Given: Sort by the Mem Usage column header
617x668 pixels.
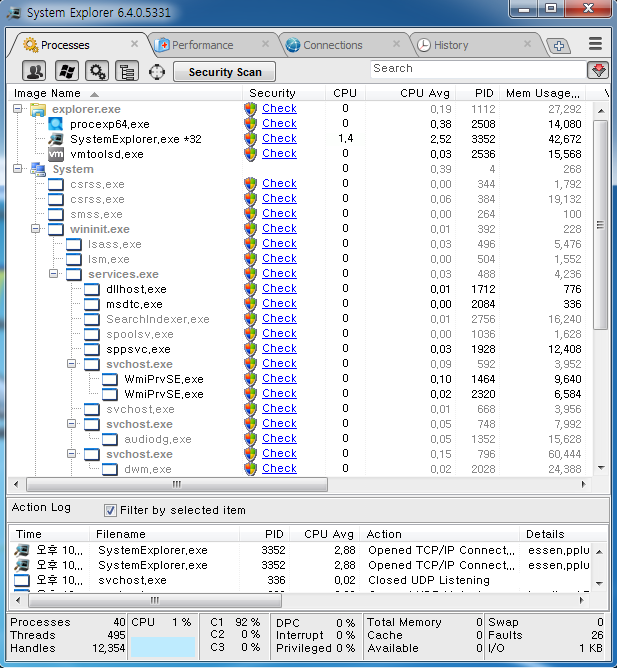Looking at the screenshot, I should [542, 93].
